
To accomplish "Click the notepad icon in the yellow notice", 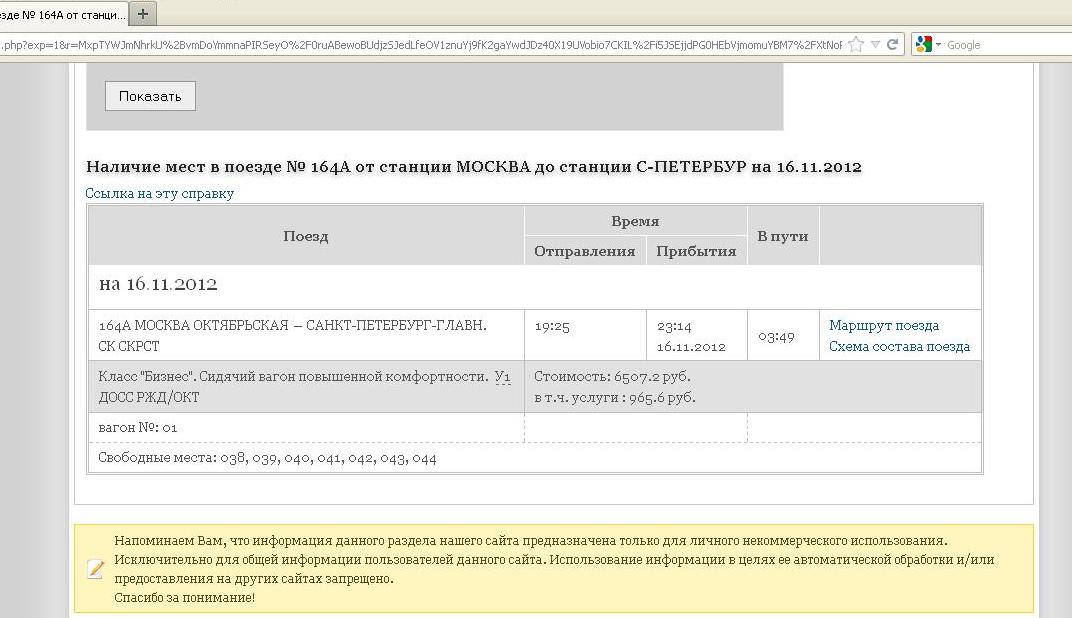I will click(96, 569).
